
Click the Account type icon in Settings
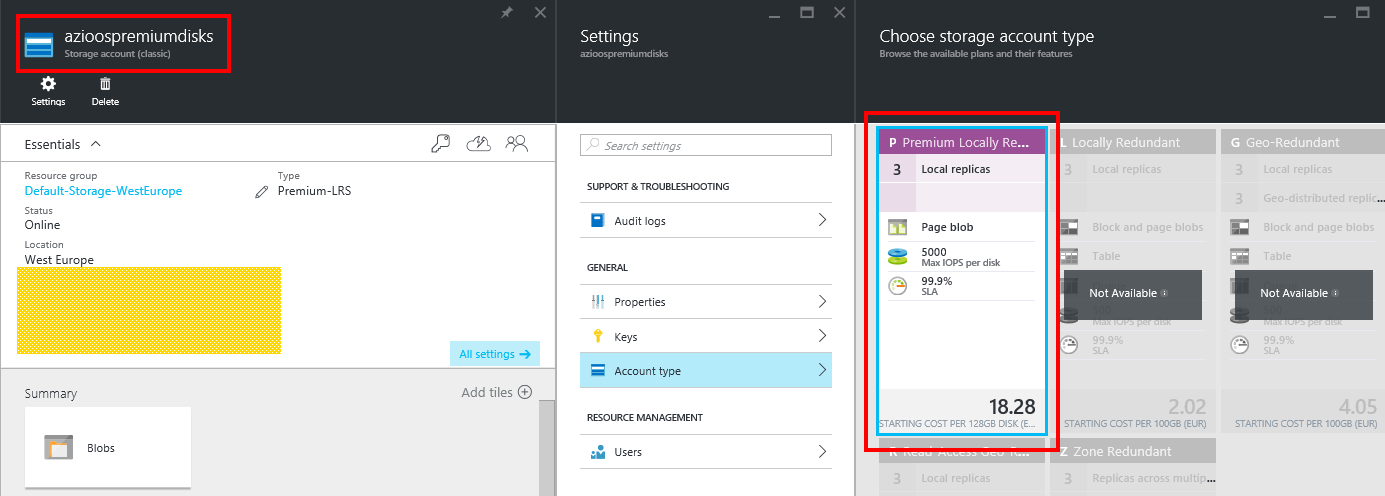pyautogui.click(x=598, y=371)
